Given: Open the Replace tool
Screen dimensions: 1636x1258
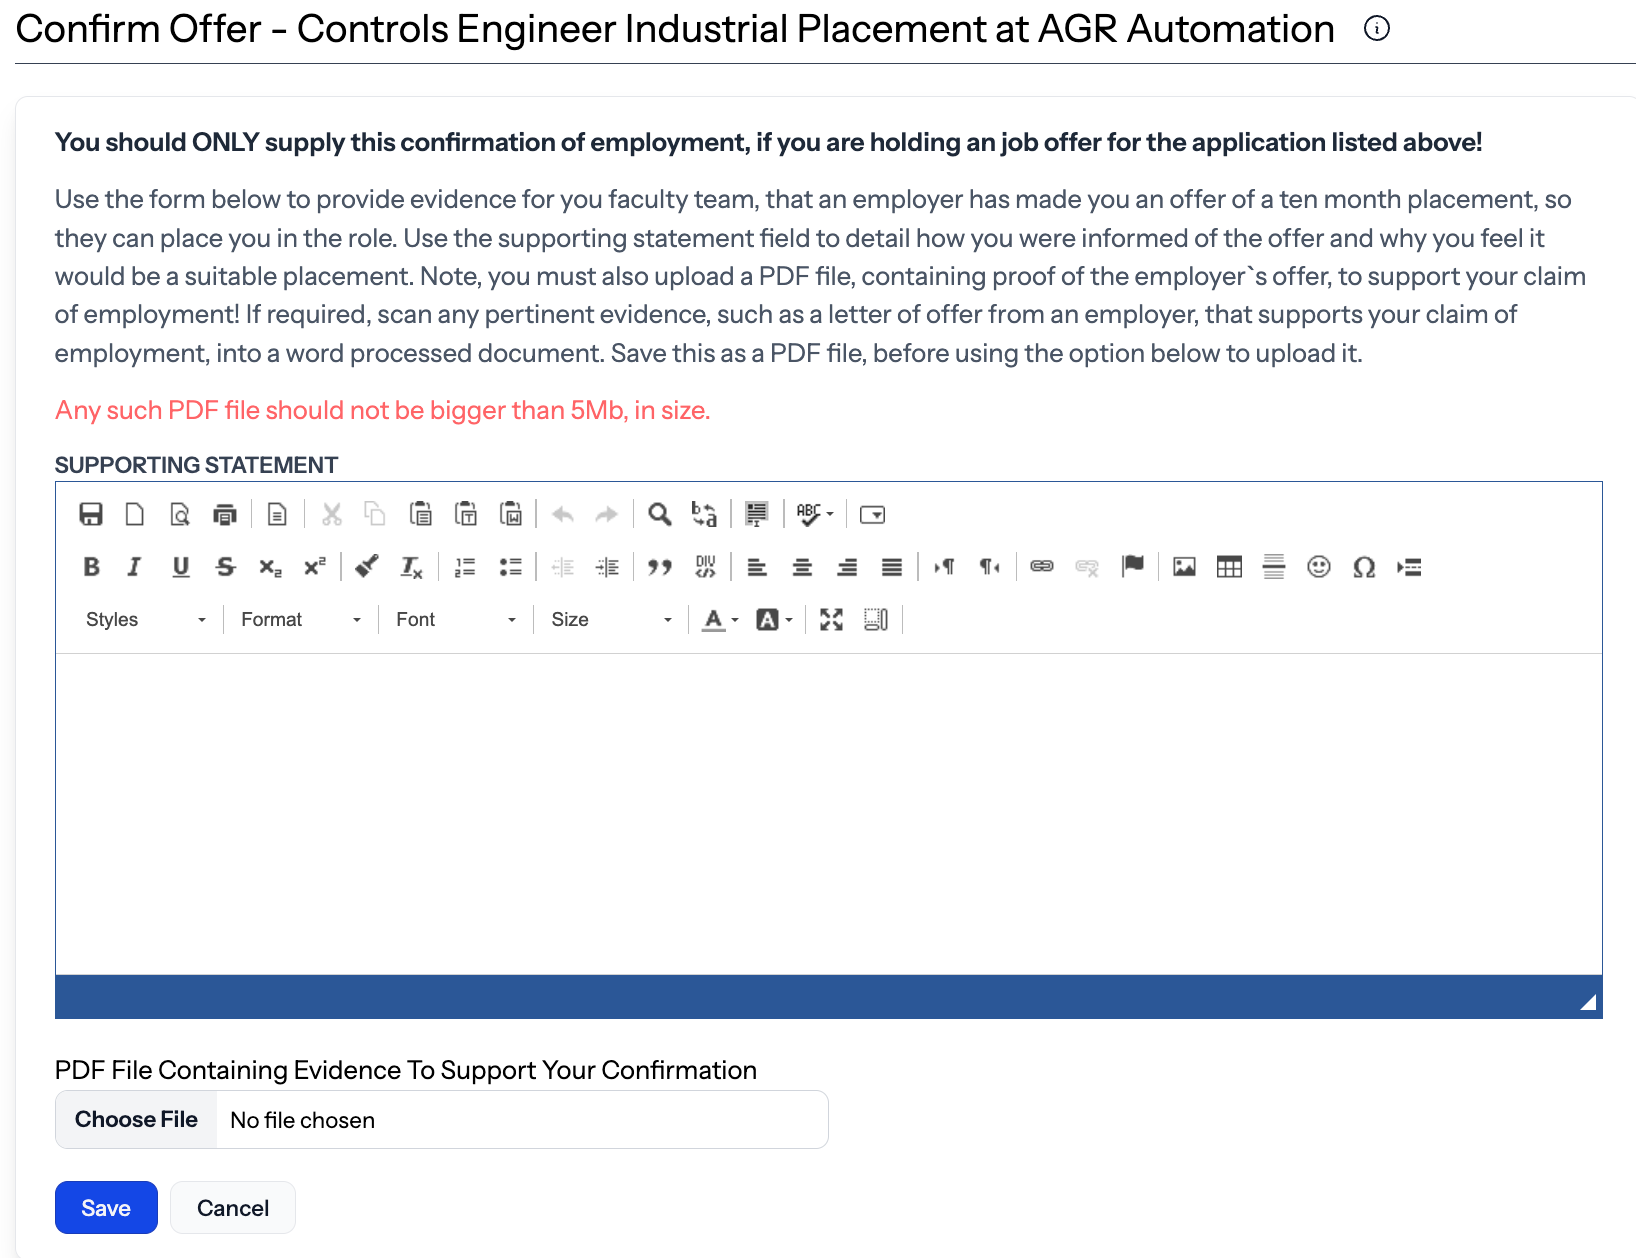Looking at the screenshot, I should [x=704, y=514].
